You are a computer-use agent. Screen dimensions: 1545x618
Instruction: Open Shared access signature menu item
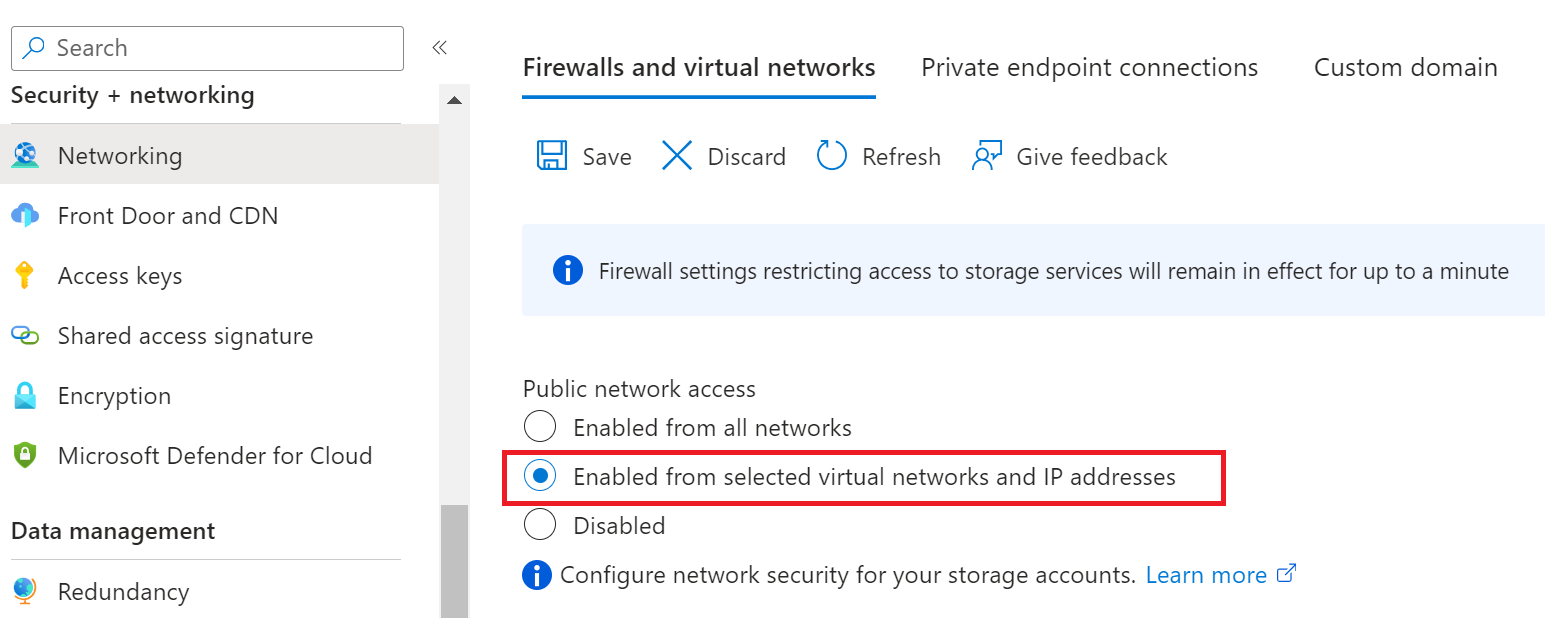coord(185,336)
